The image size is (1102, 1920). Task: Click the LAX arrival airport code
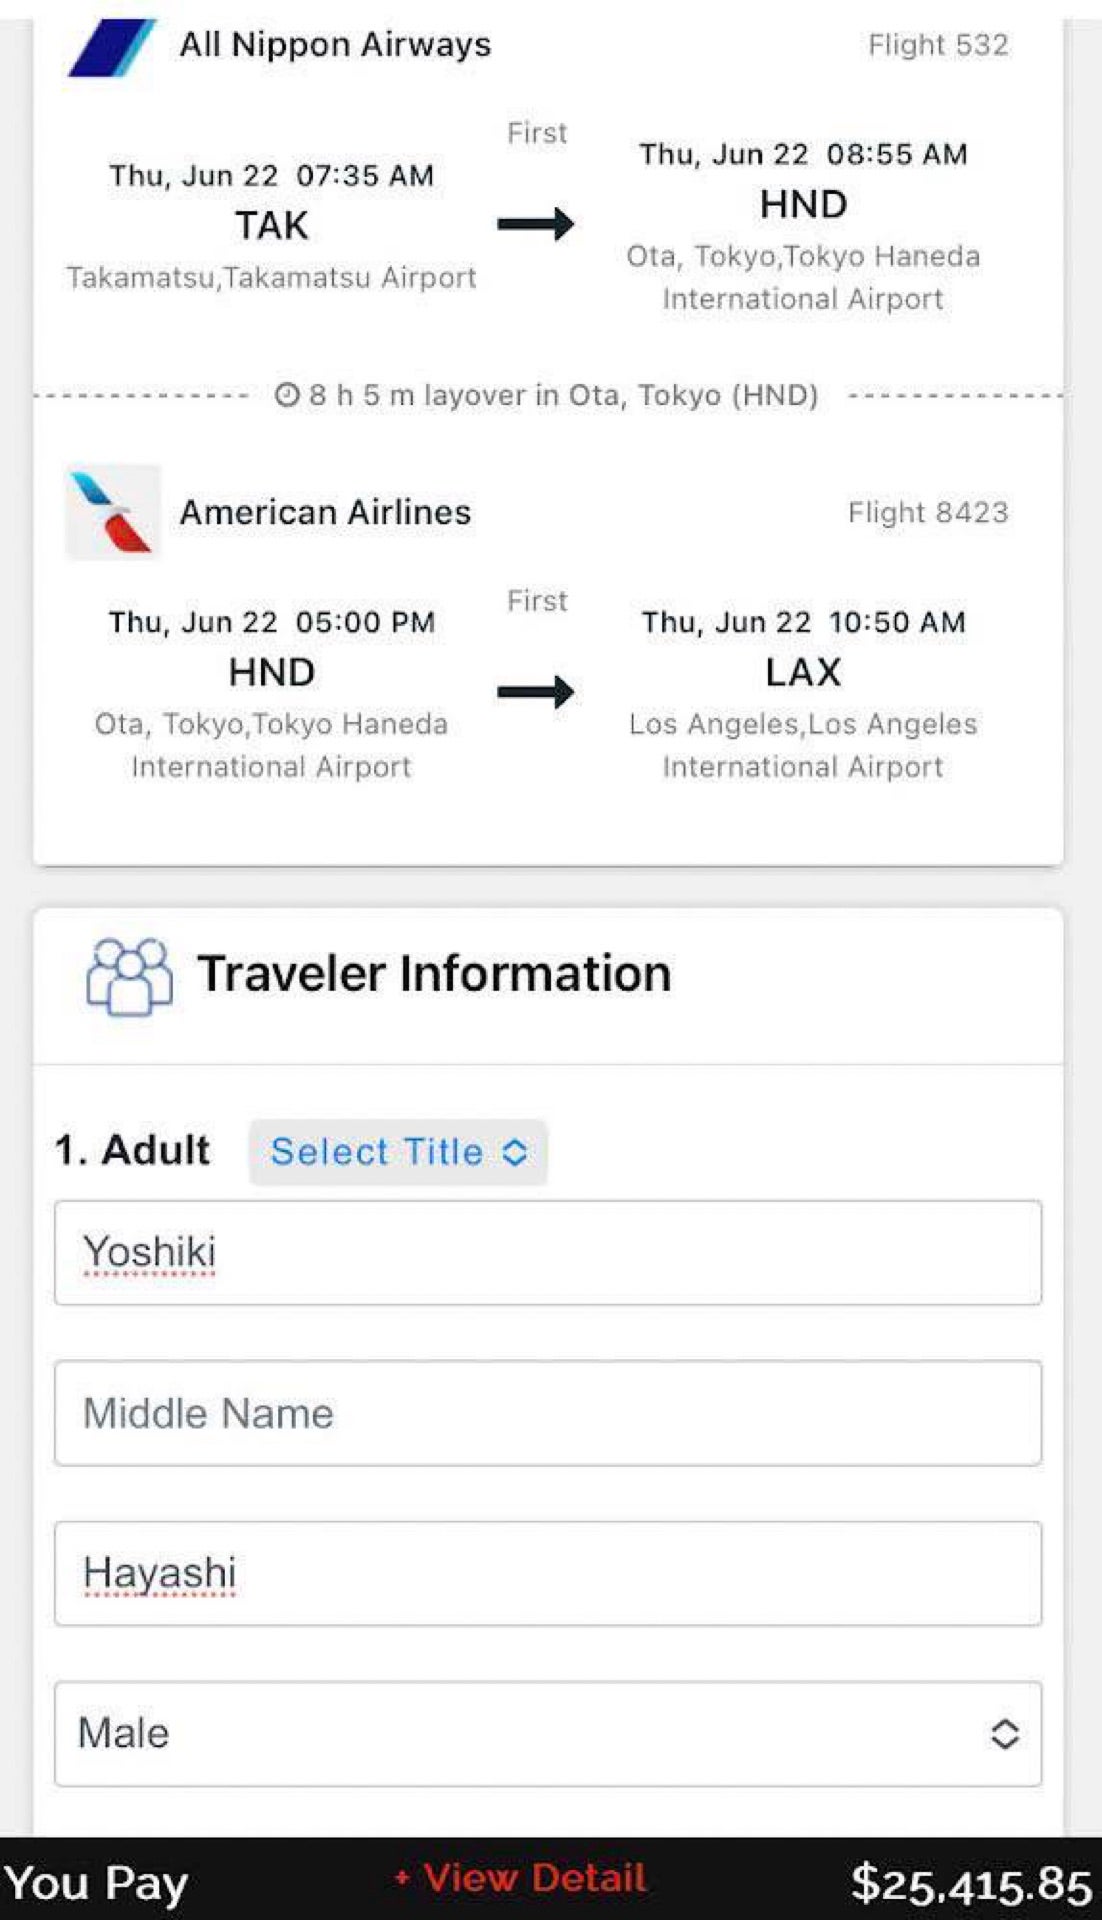[x=803, y=672]
